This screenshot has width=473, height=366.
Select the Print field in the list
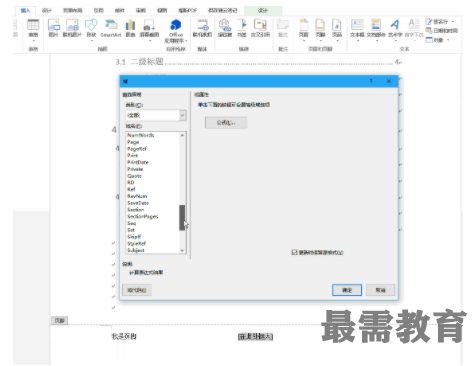(x=132, y=155)
